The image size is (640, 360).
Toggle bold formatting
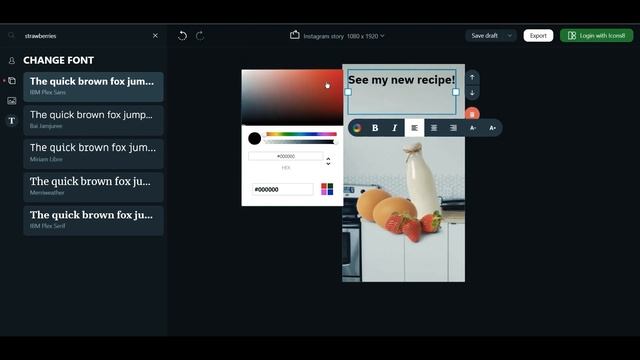375,128
